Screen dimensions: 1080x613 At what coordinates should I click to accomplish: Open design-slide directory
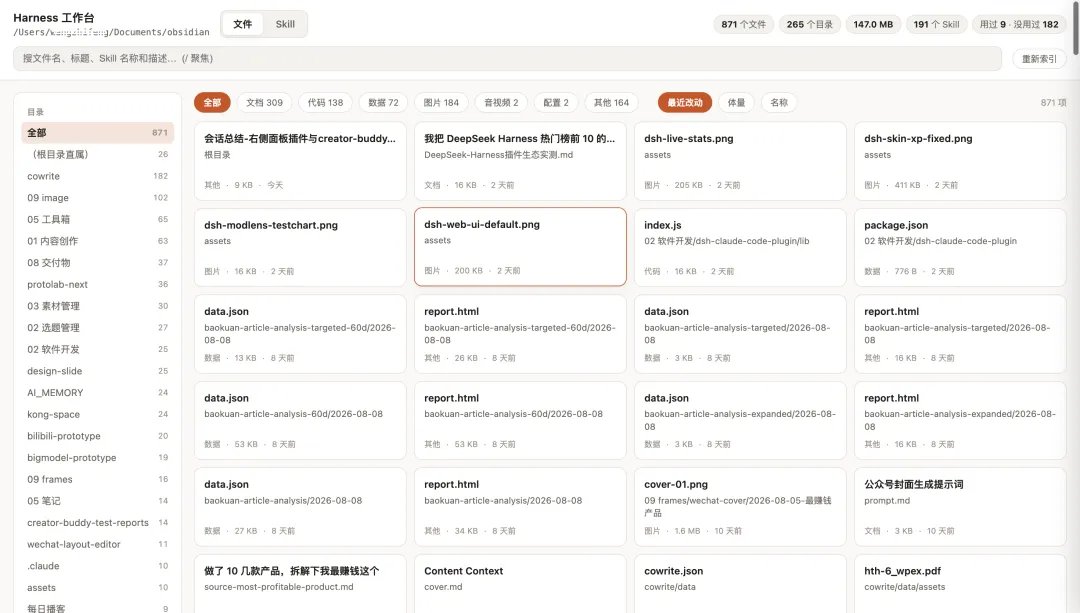97,371
